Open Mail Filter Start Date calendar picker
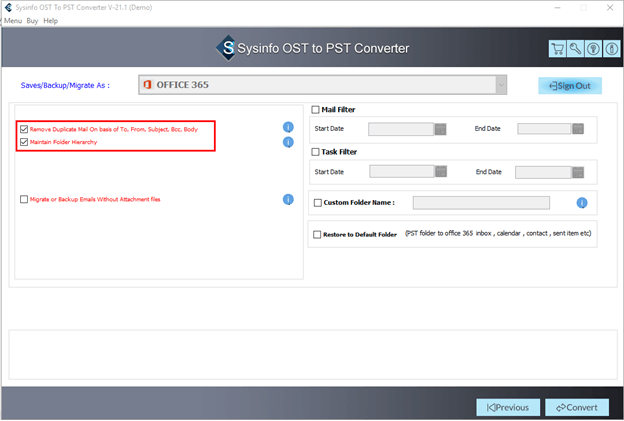624x421 pixels. click(x=441, y=129)
